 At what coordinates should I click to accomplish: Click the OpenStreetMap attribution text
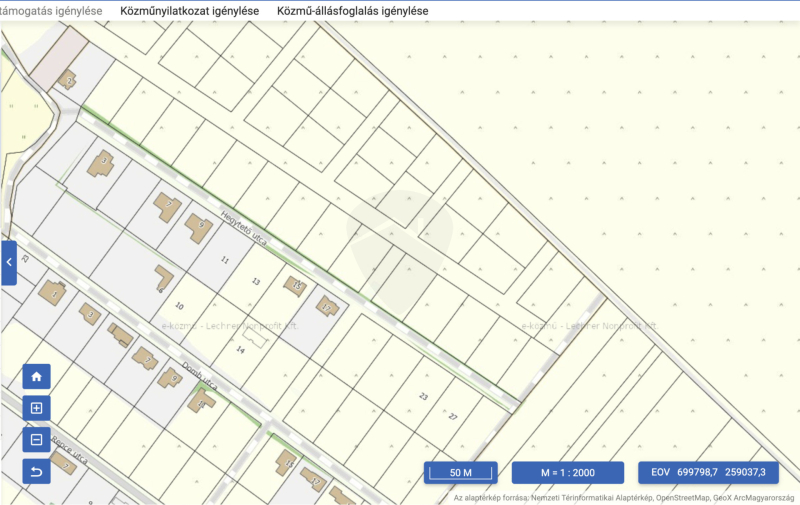pos(678,497)
